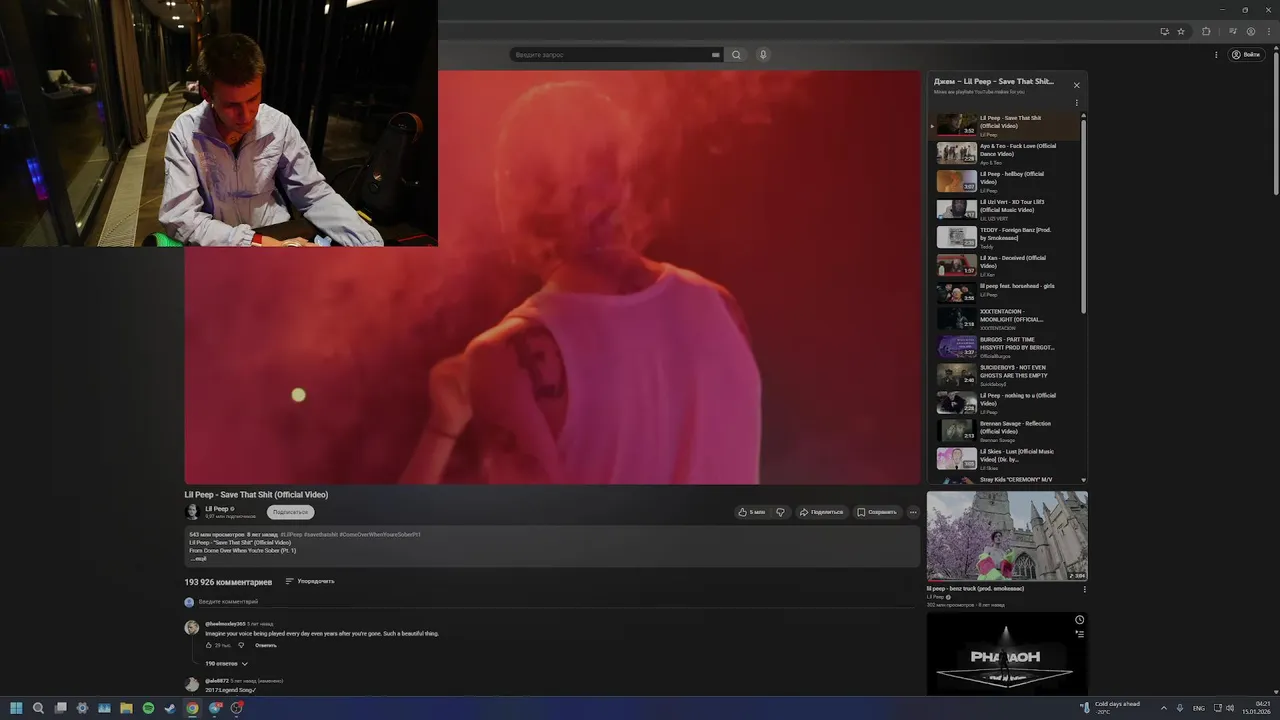Select TEDDY - Foreign Banz playlist item

tap(1006, 237)
